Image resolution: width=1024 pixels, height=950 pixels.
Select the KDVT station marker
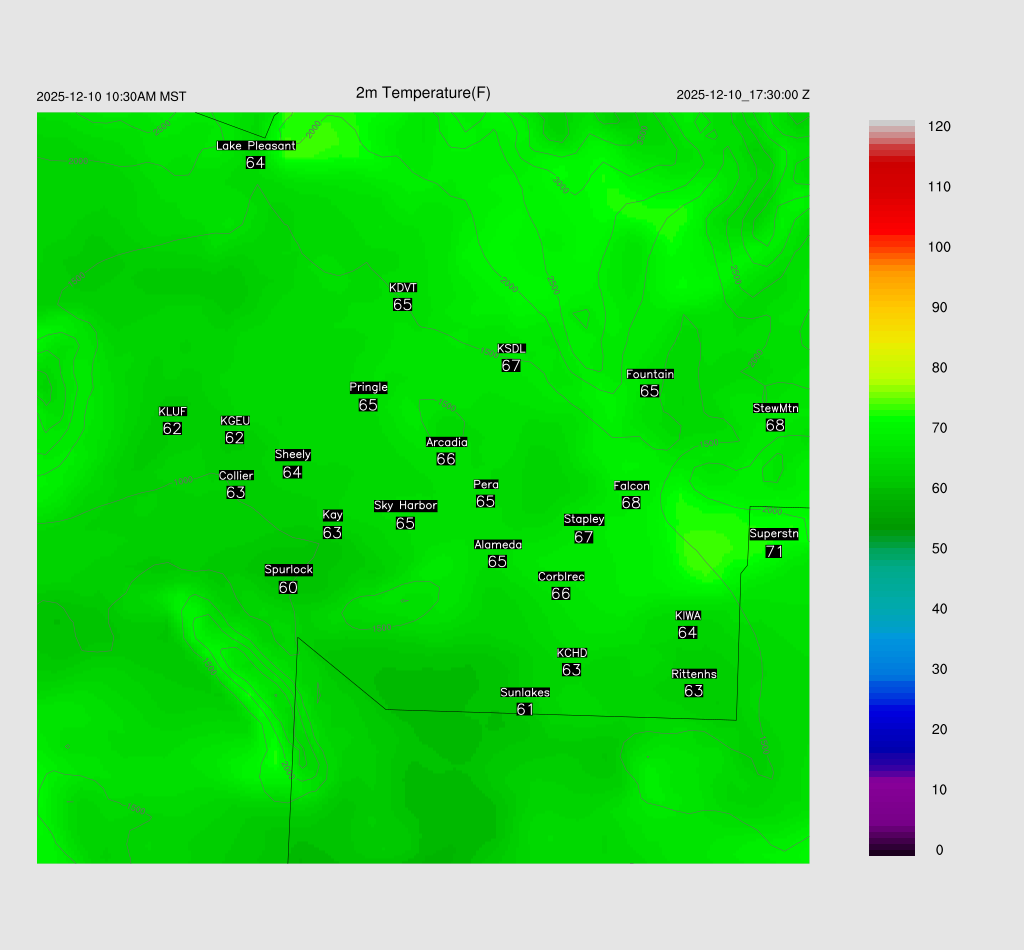point(403,297)
